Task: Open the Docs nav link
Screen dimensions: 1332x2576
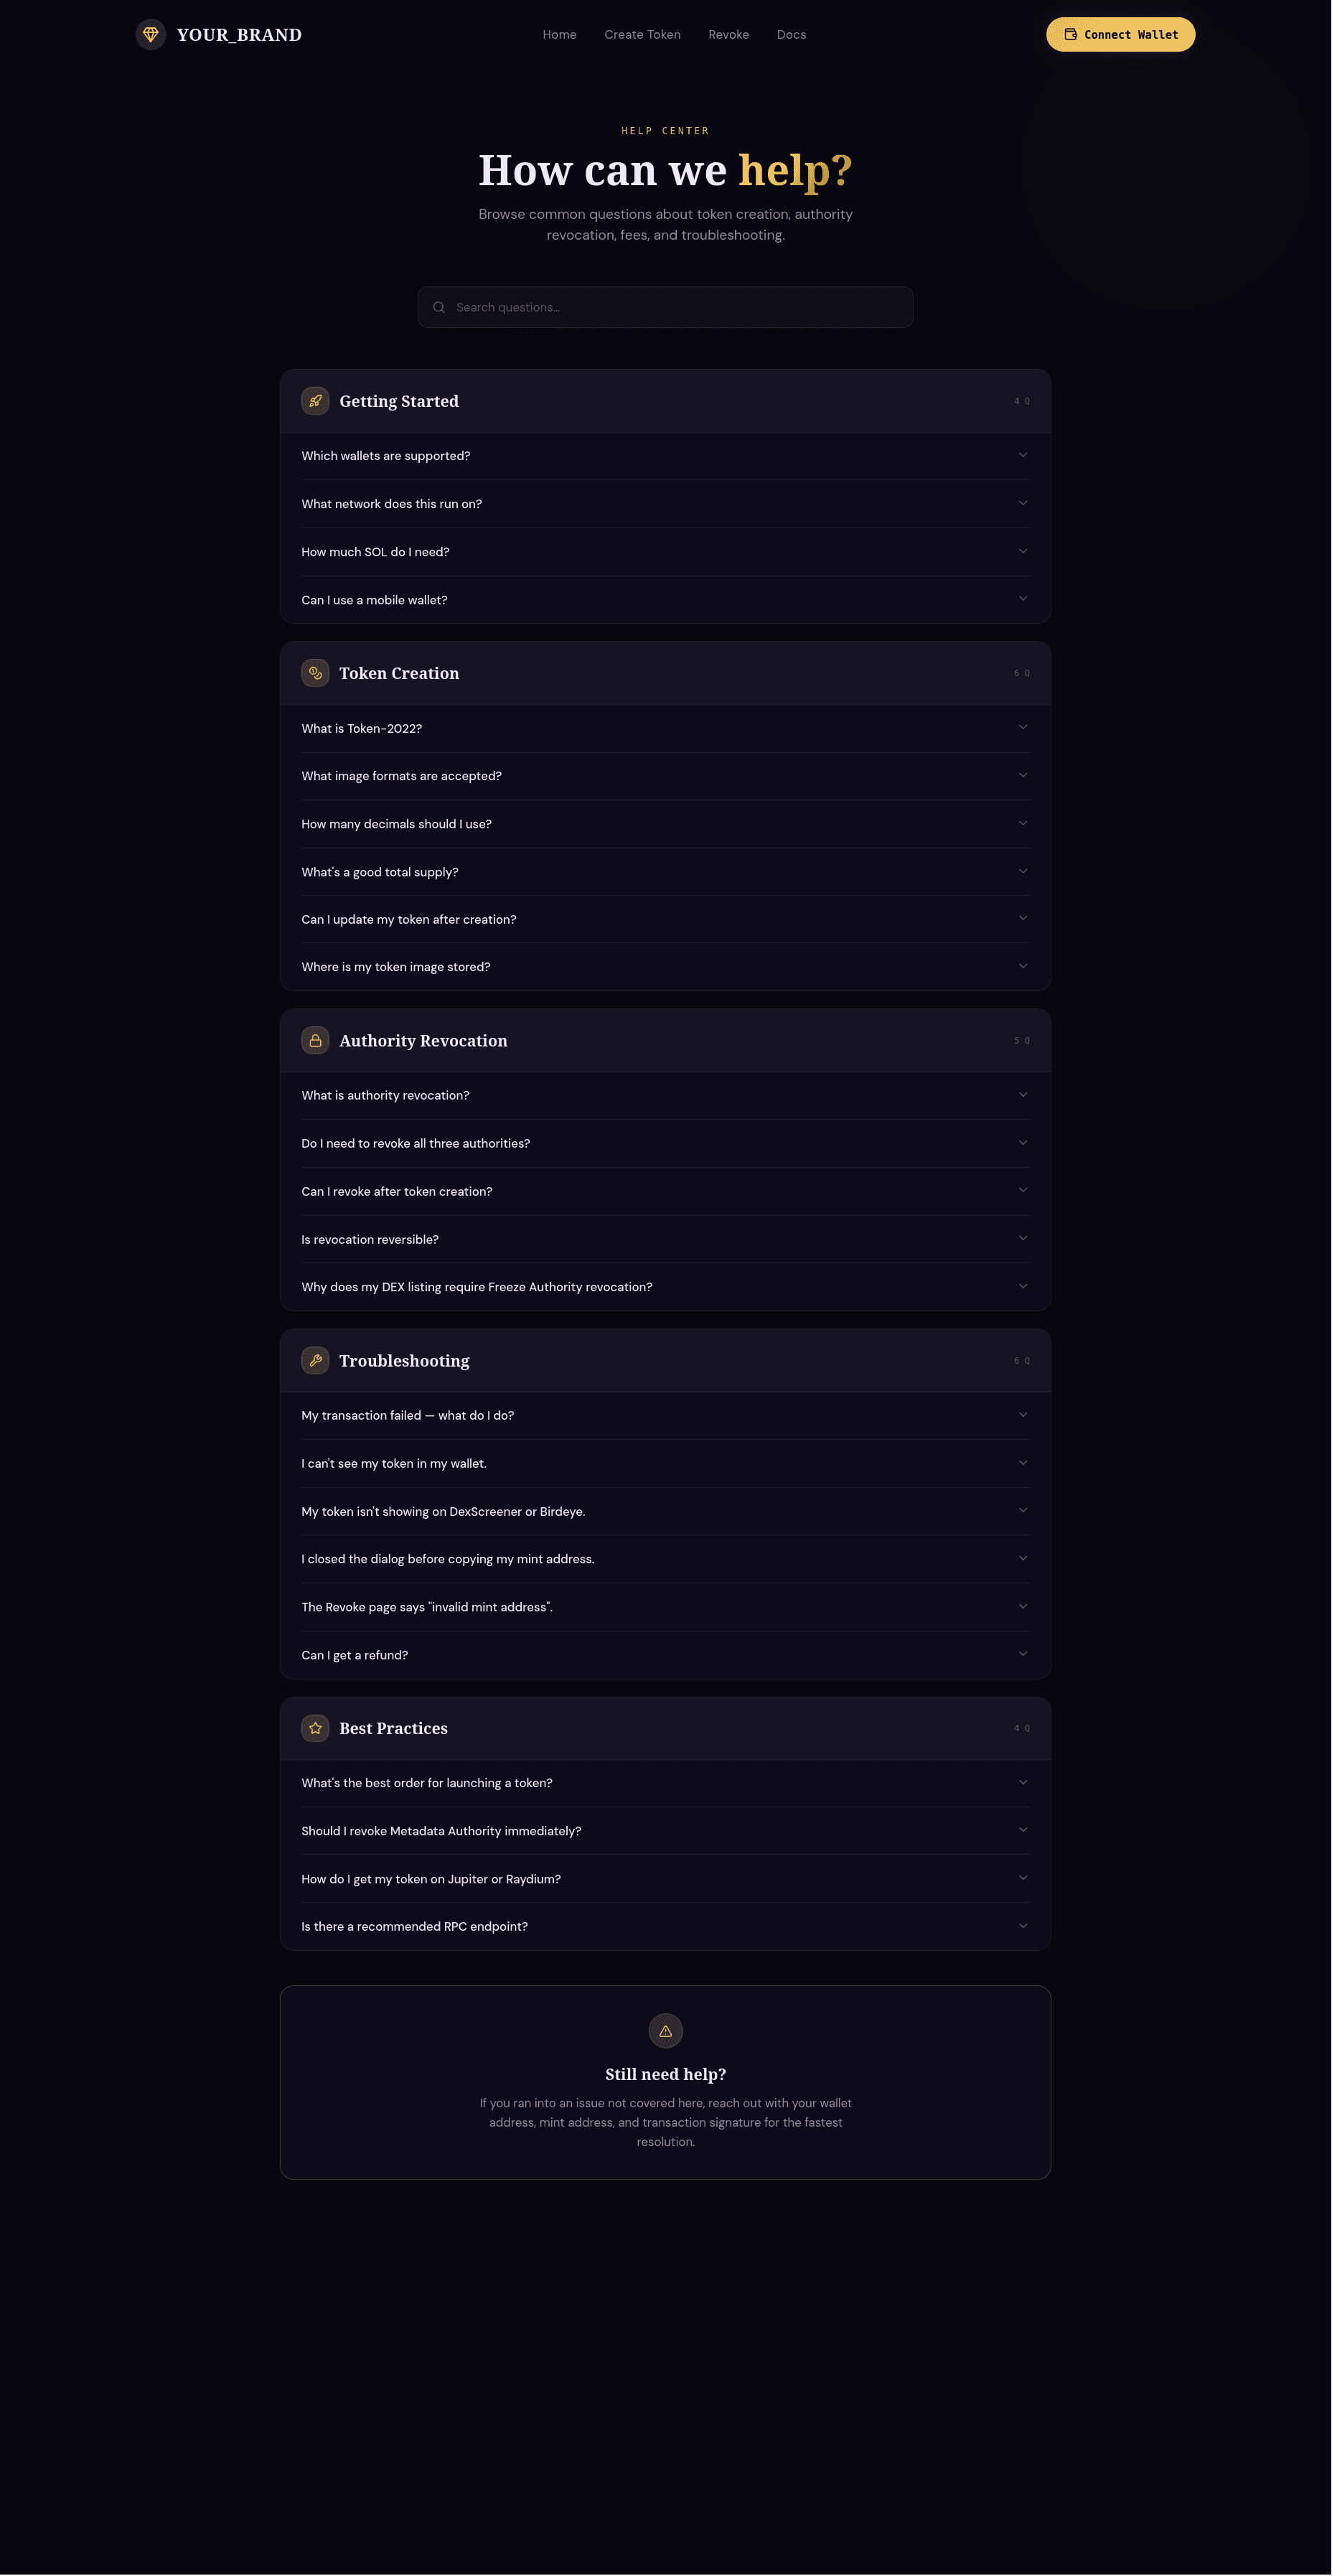Action: pos(791,35)
